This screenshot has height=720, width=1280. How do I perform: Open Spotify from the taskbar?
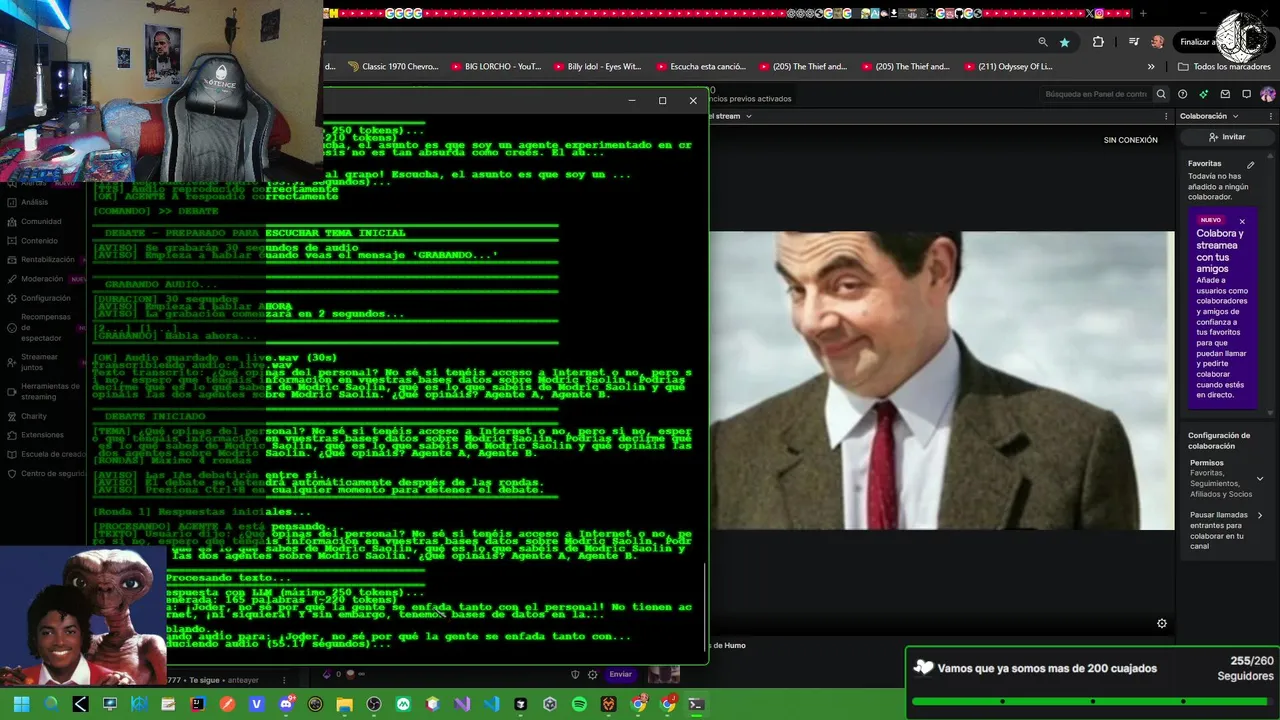[x=579, y=704]
